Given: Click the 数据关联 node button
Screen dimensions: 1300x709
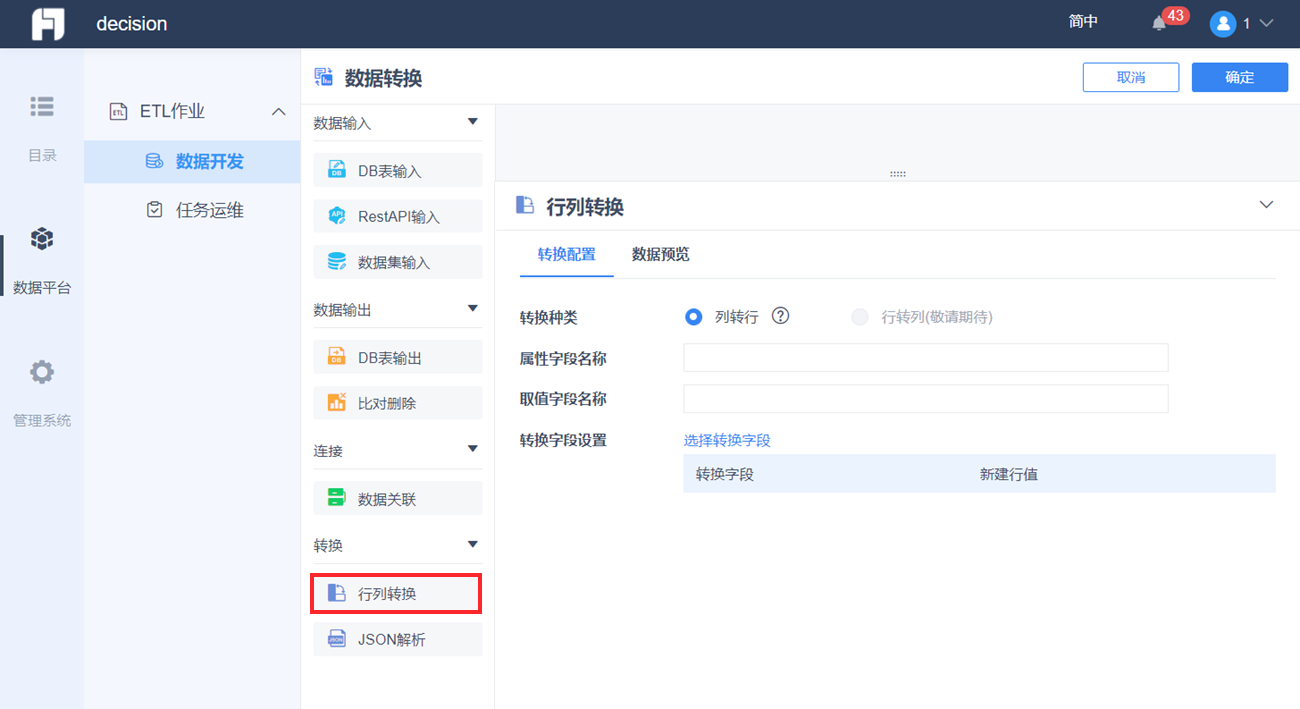Looking at the screenshot, I should (x=397, y=498).
